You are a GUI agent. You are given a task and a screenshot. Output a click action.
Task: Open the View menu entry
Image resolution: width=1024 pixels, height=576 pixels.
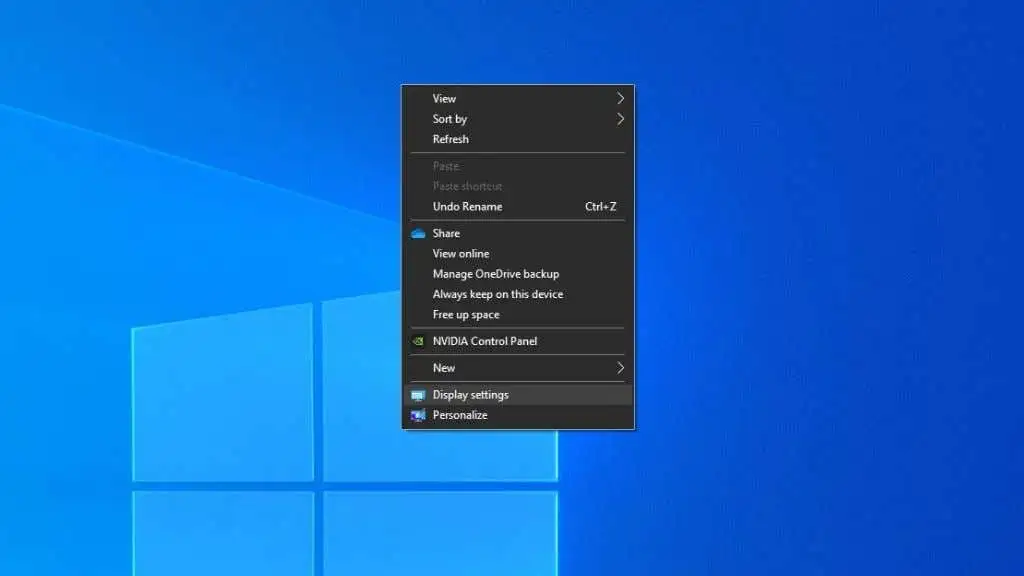pyautogui.click(x=518, y=99)
